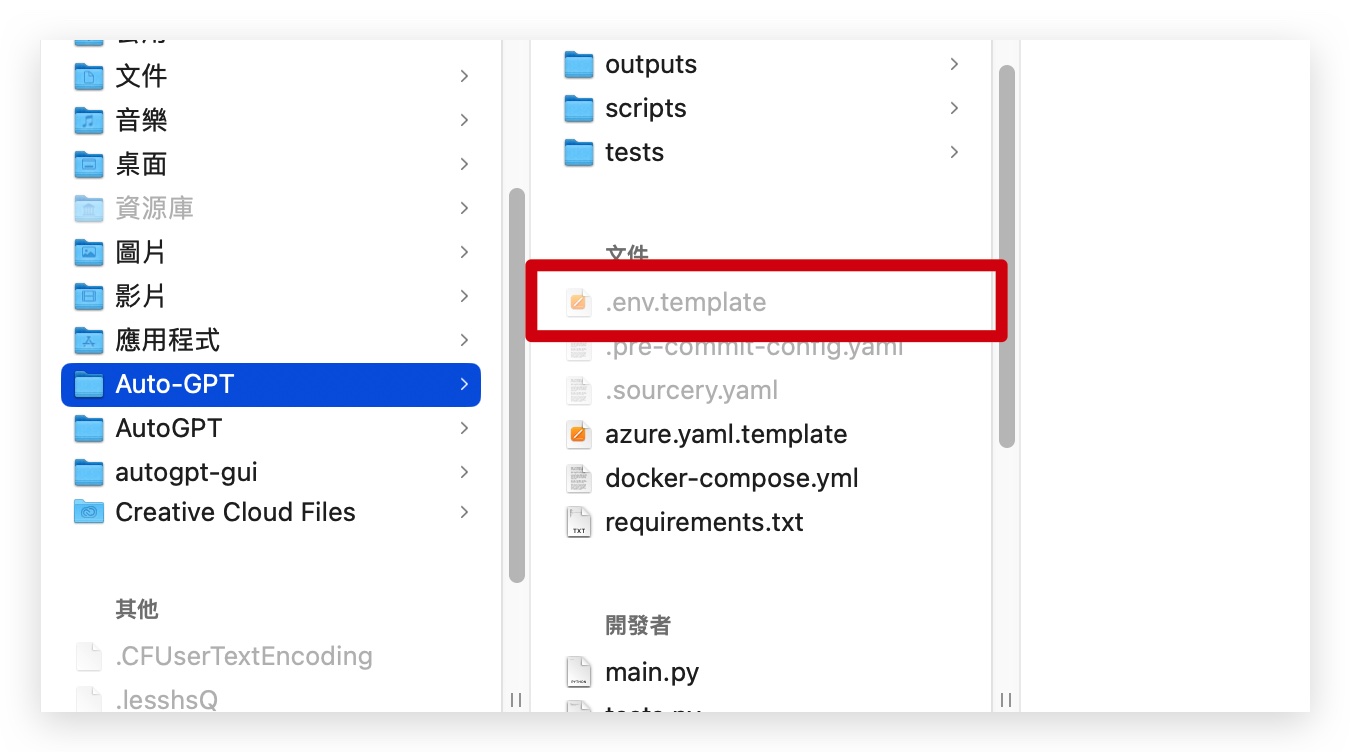Expand the outputs folder chevron
This screenshot has width=1350, height=752.
click(954, 64)
